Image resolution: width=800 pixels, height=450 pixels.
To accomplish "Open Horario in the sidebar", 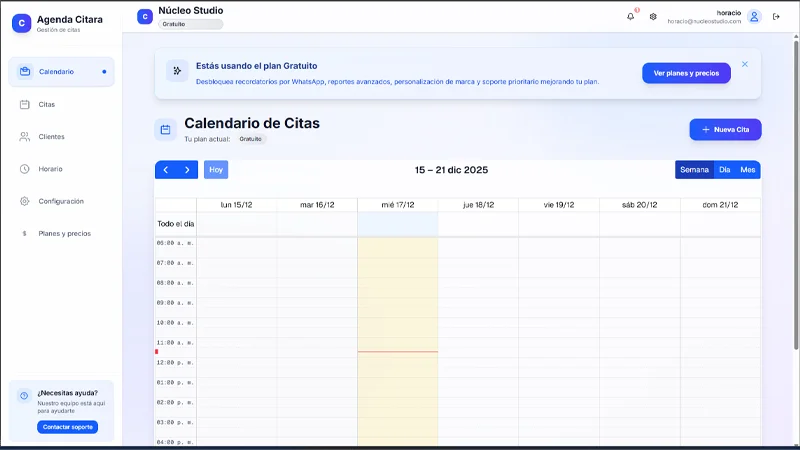I will [x=61, y=169].
